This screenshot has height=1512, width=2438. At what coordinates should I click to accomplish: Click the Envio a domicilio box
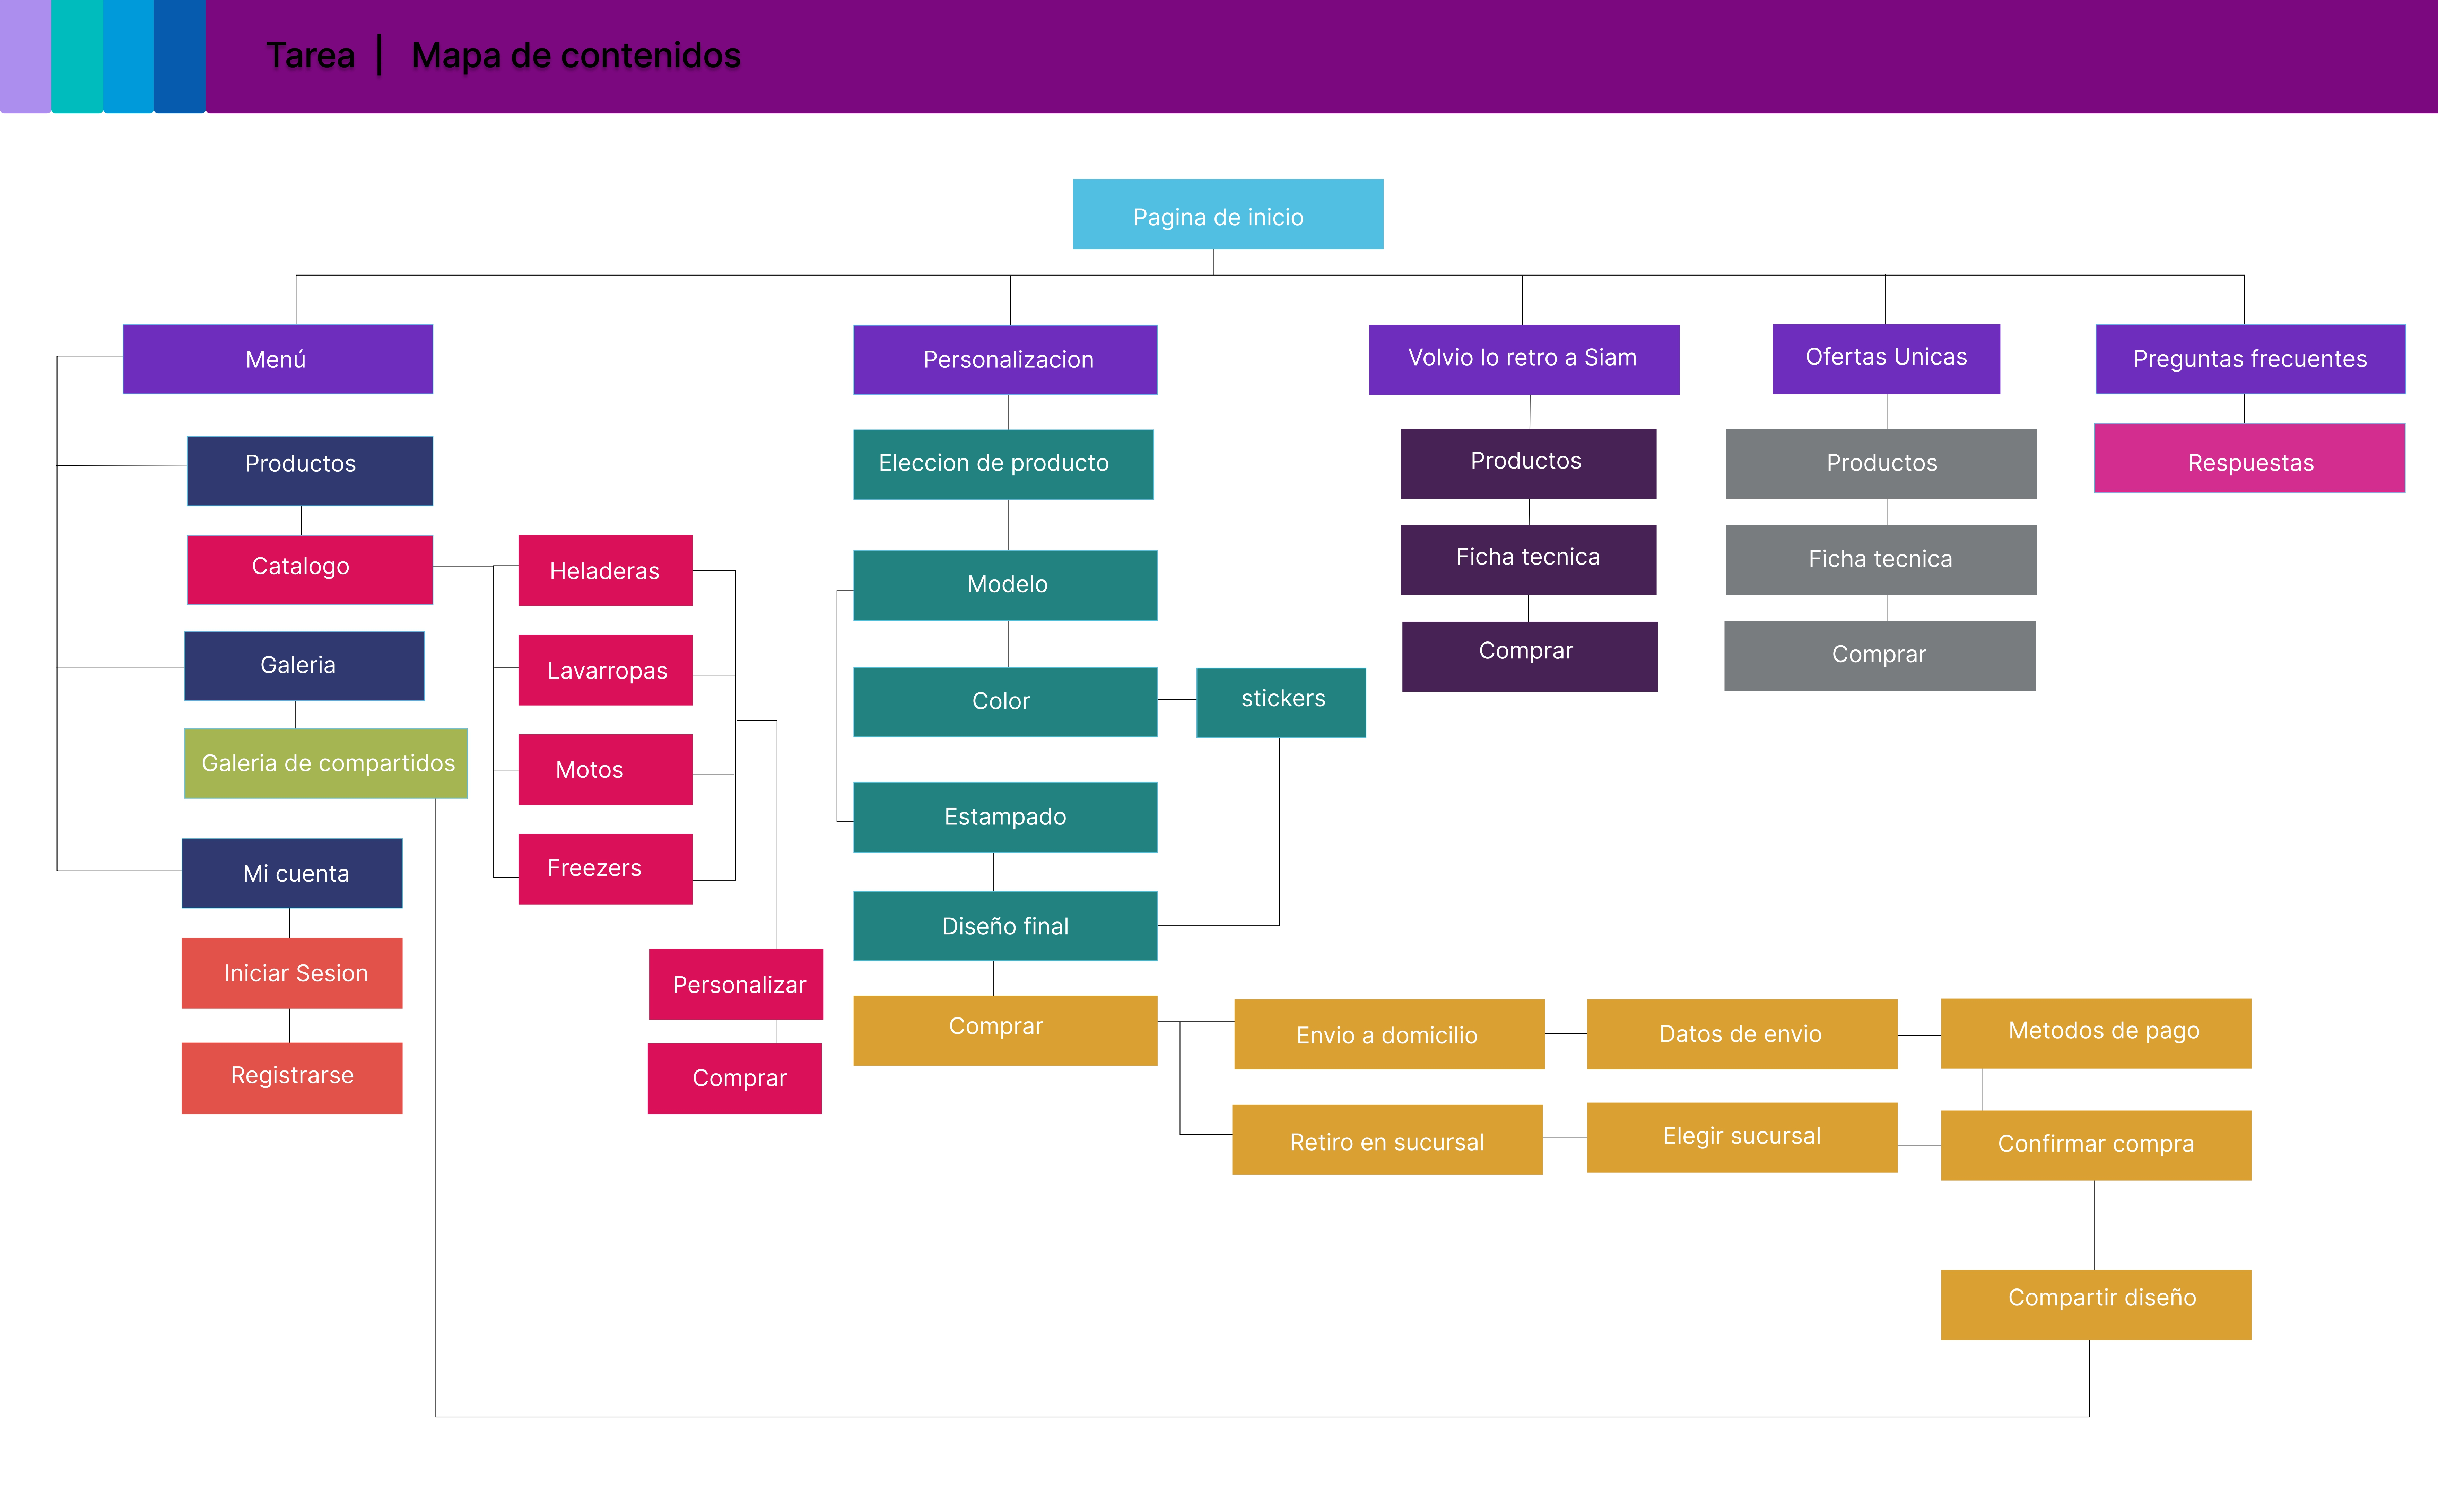pyautogui.click(x=1388, y=1034)
